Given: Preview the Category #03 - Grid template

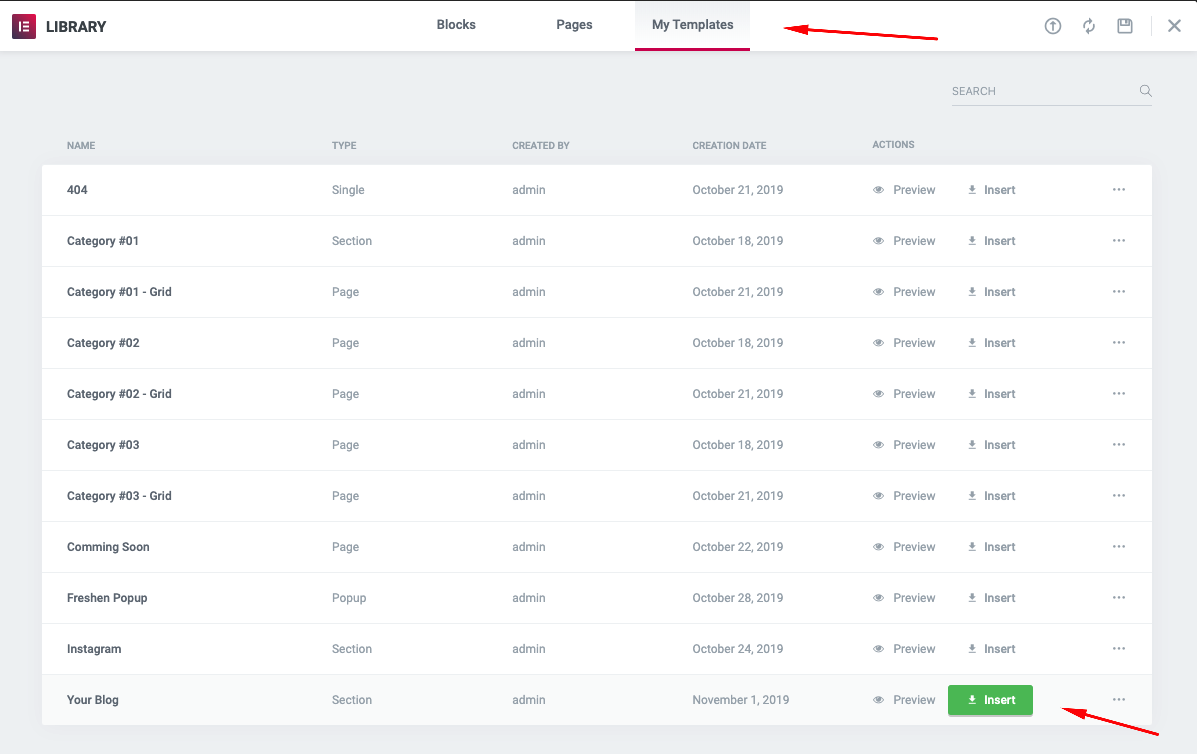Looking at the screenshot, I should 904,496.
